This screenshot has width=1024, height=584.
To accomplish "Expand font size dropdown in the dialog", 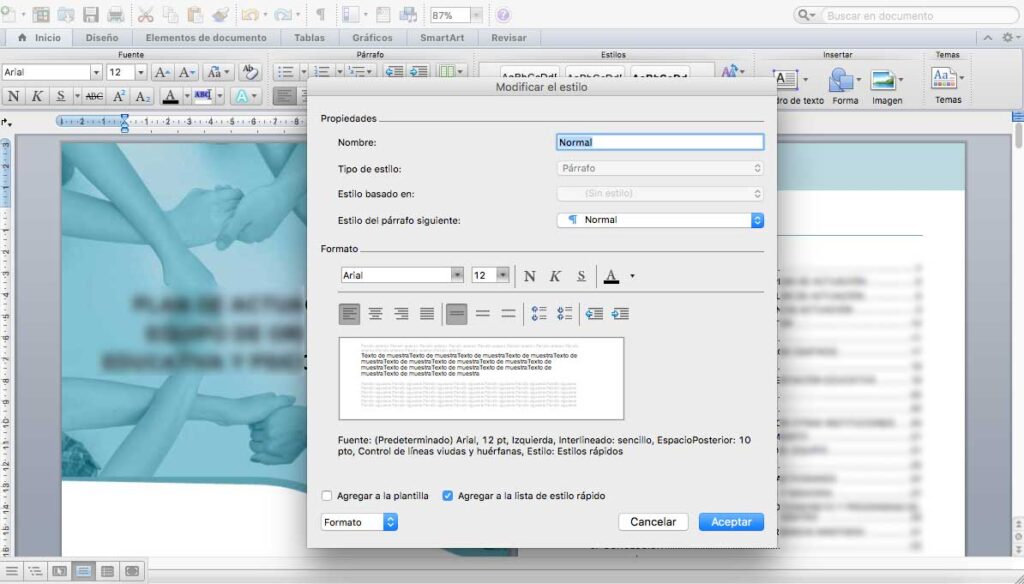I will coord(503,275).
